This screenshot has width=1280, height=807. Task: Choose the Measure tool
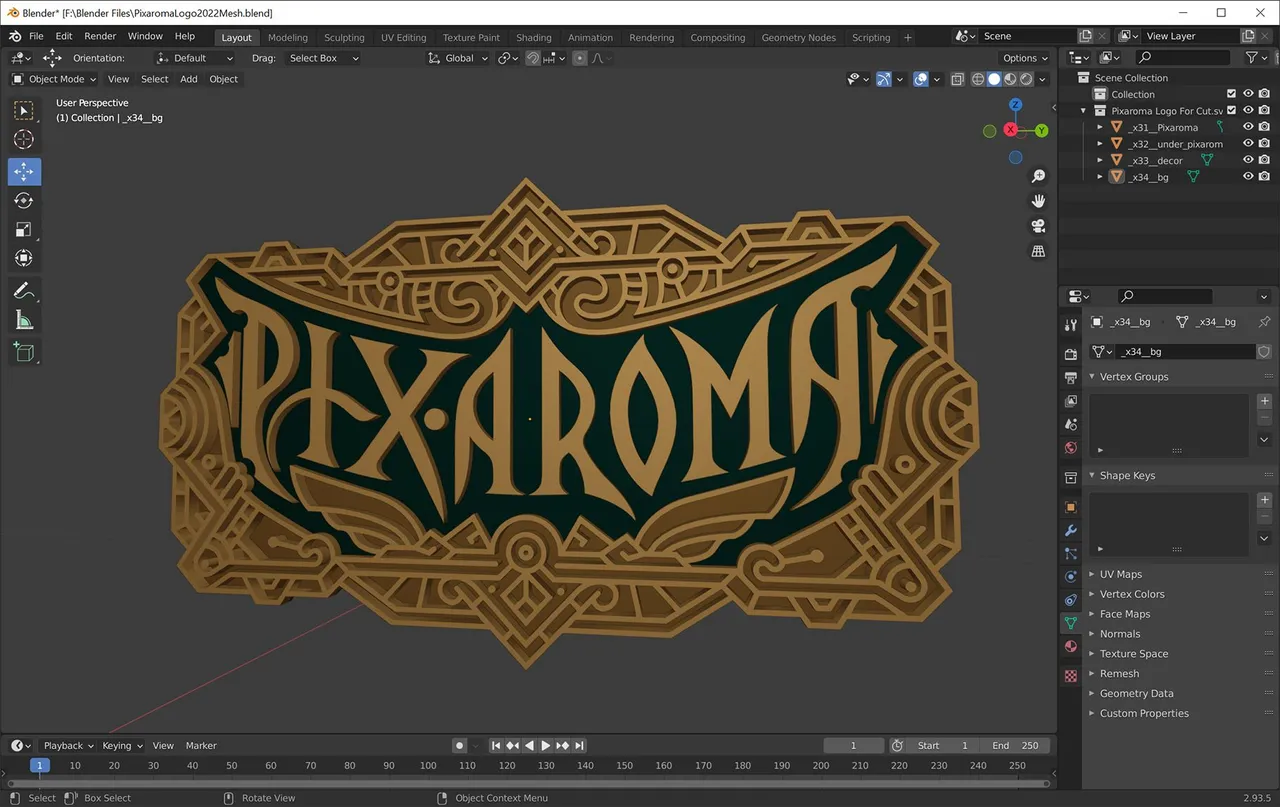(24, 320)
